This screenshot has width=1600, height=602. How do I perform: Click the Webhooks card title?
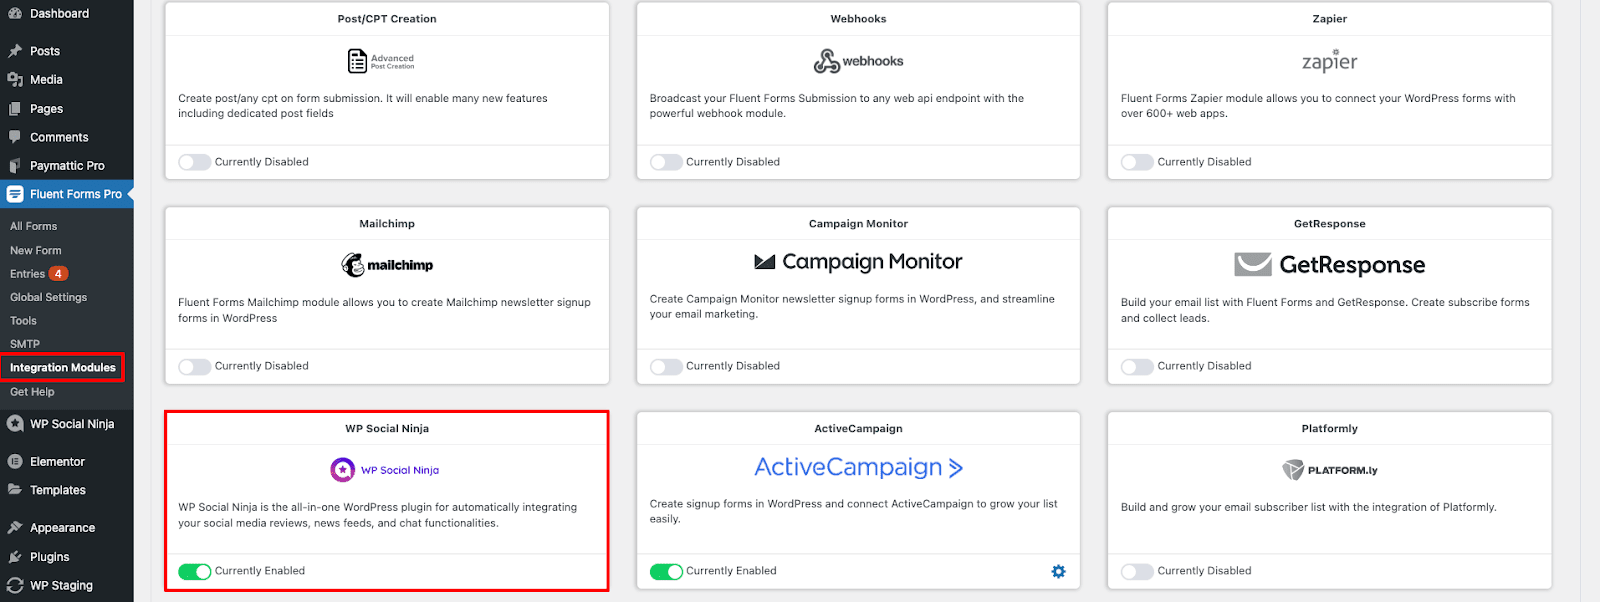click(x=858, y=19)
